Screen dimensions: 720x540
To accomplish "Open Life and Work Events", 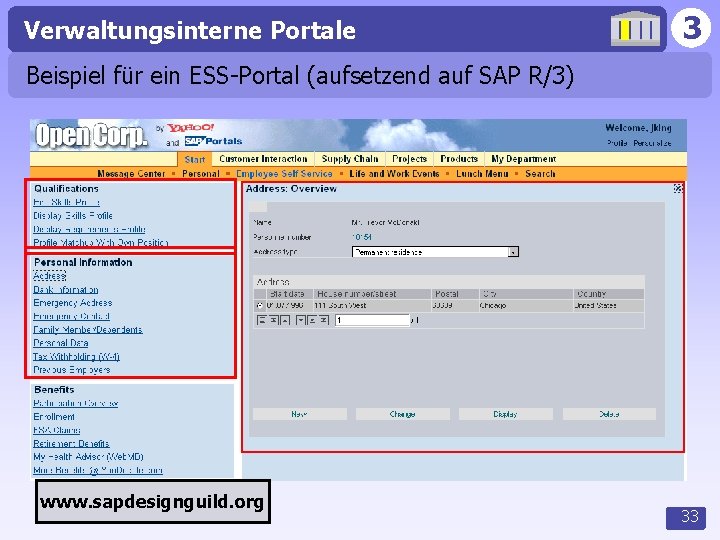I will tap(394, 174).
